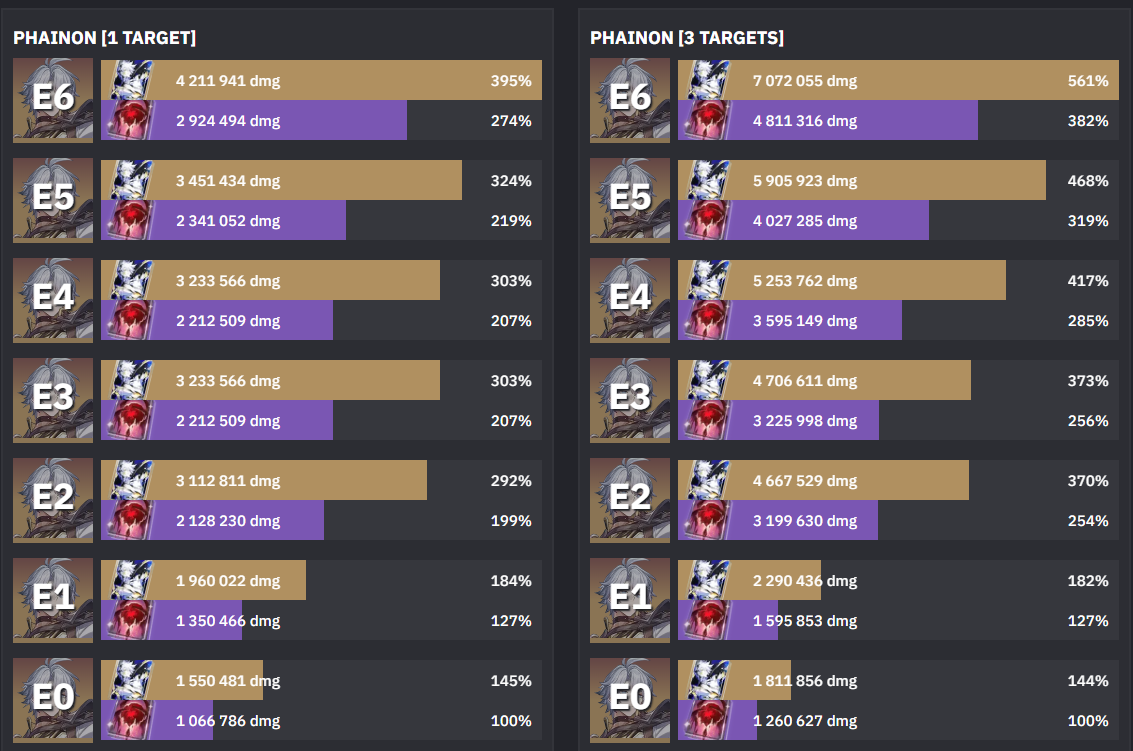Click red light cone icon beside 4 811 316 dmg
1133x751 pixels.
click(x=705, y=120)
